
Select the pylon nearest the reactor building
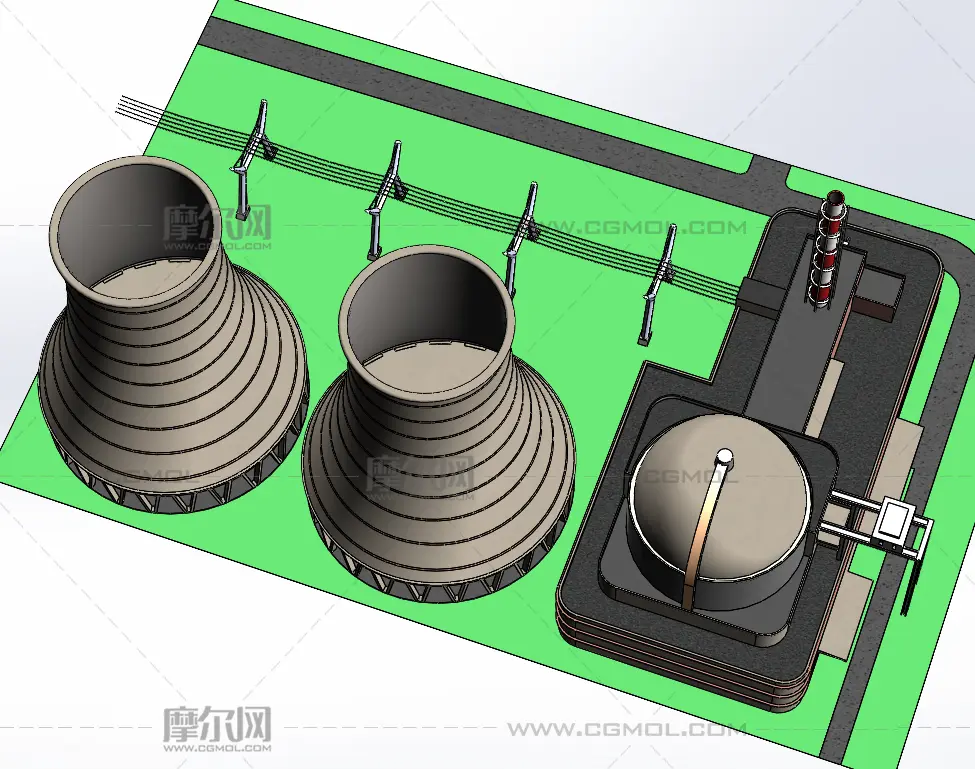click(x=660, y=280)
